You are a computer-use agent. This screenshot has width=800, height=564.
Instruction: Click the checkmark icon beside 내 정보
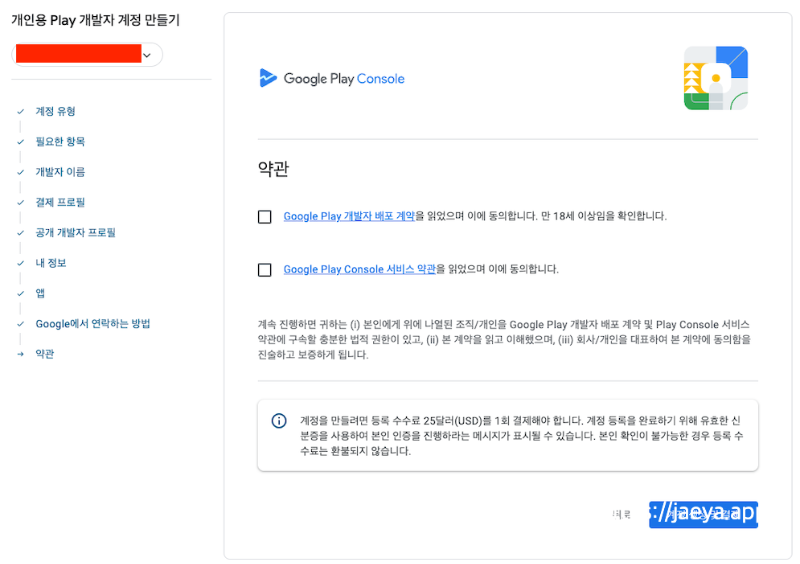click(x=20, y=263)
